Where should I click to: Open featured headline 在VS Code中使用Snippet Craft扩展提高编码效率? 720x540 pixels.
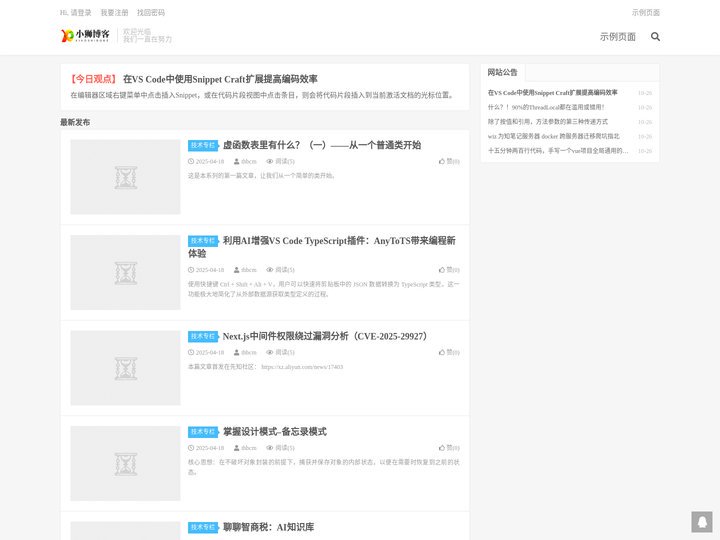point(220,79)
